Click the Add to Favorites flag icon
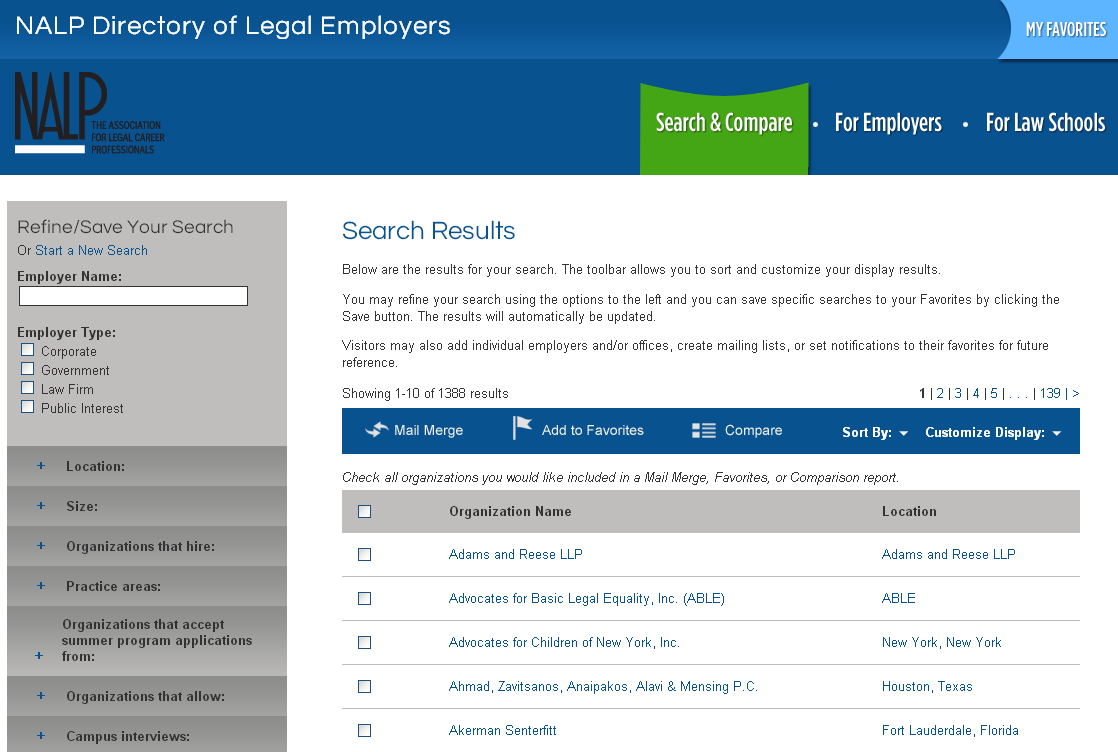 click(x=522, y=428)
